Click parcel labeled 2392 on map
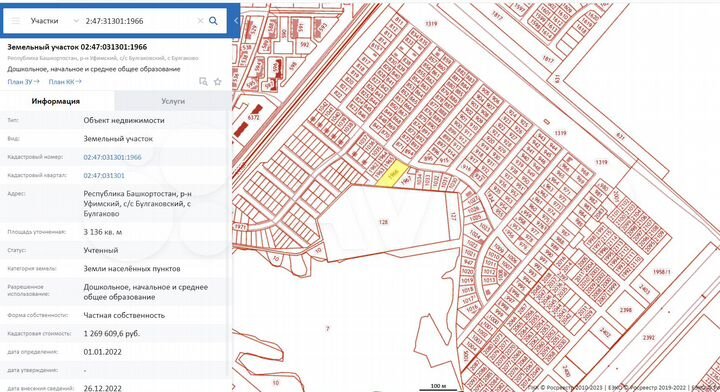720x392 pixels. pos(648,338)
